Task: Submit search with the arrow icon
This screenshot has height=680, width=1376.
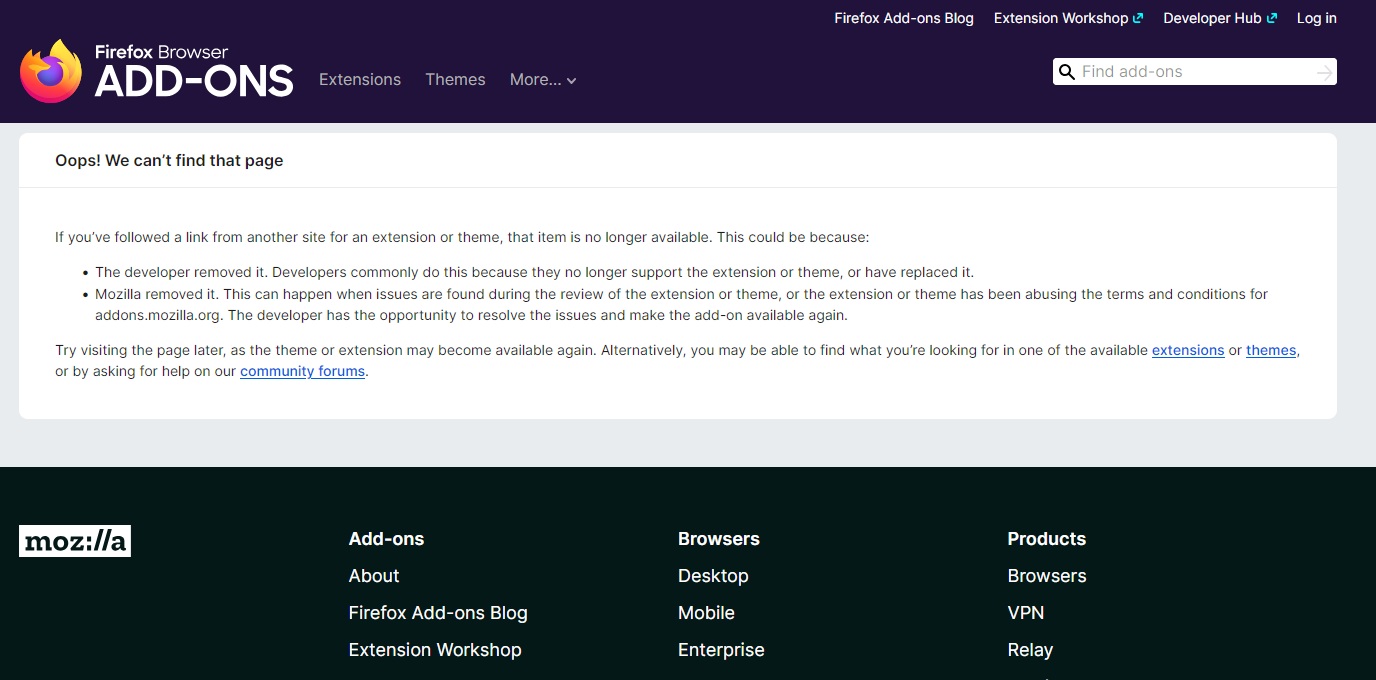Action: 1324,72
